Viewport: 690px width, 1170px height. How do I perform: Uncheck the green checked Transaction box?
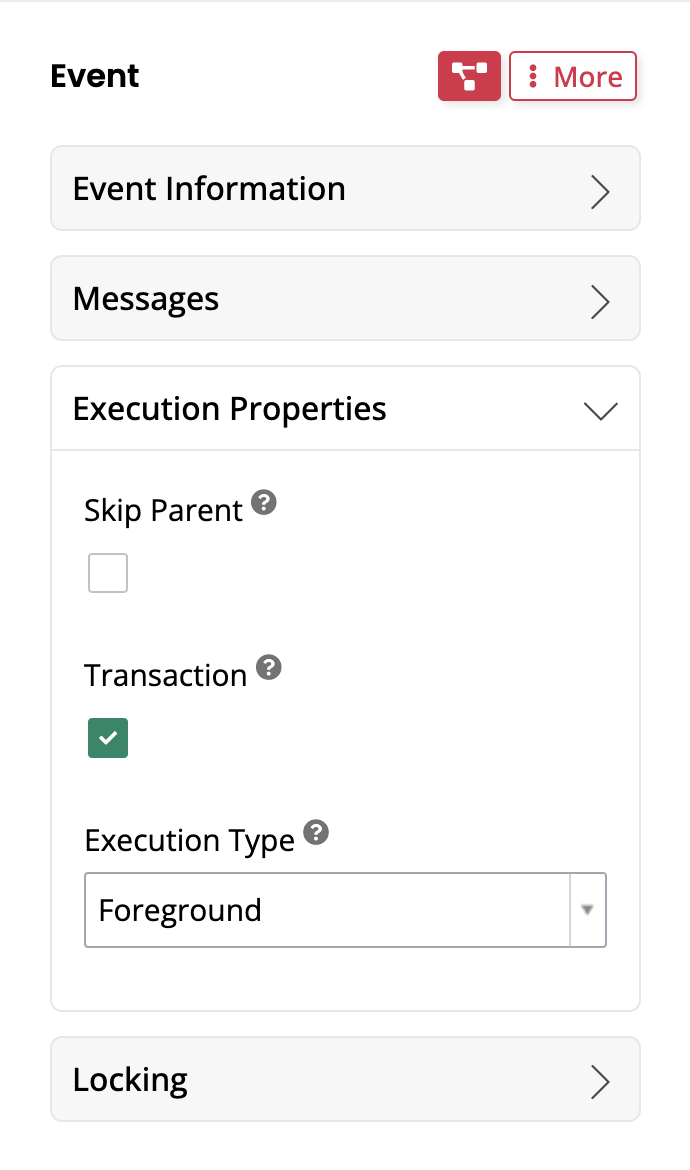pos(107,737)
